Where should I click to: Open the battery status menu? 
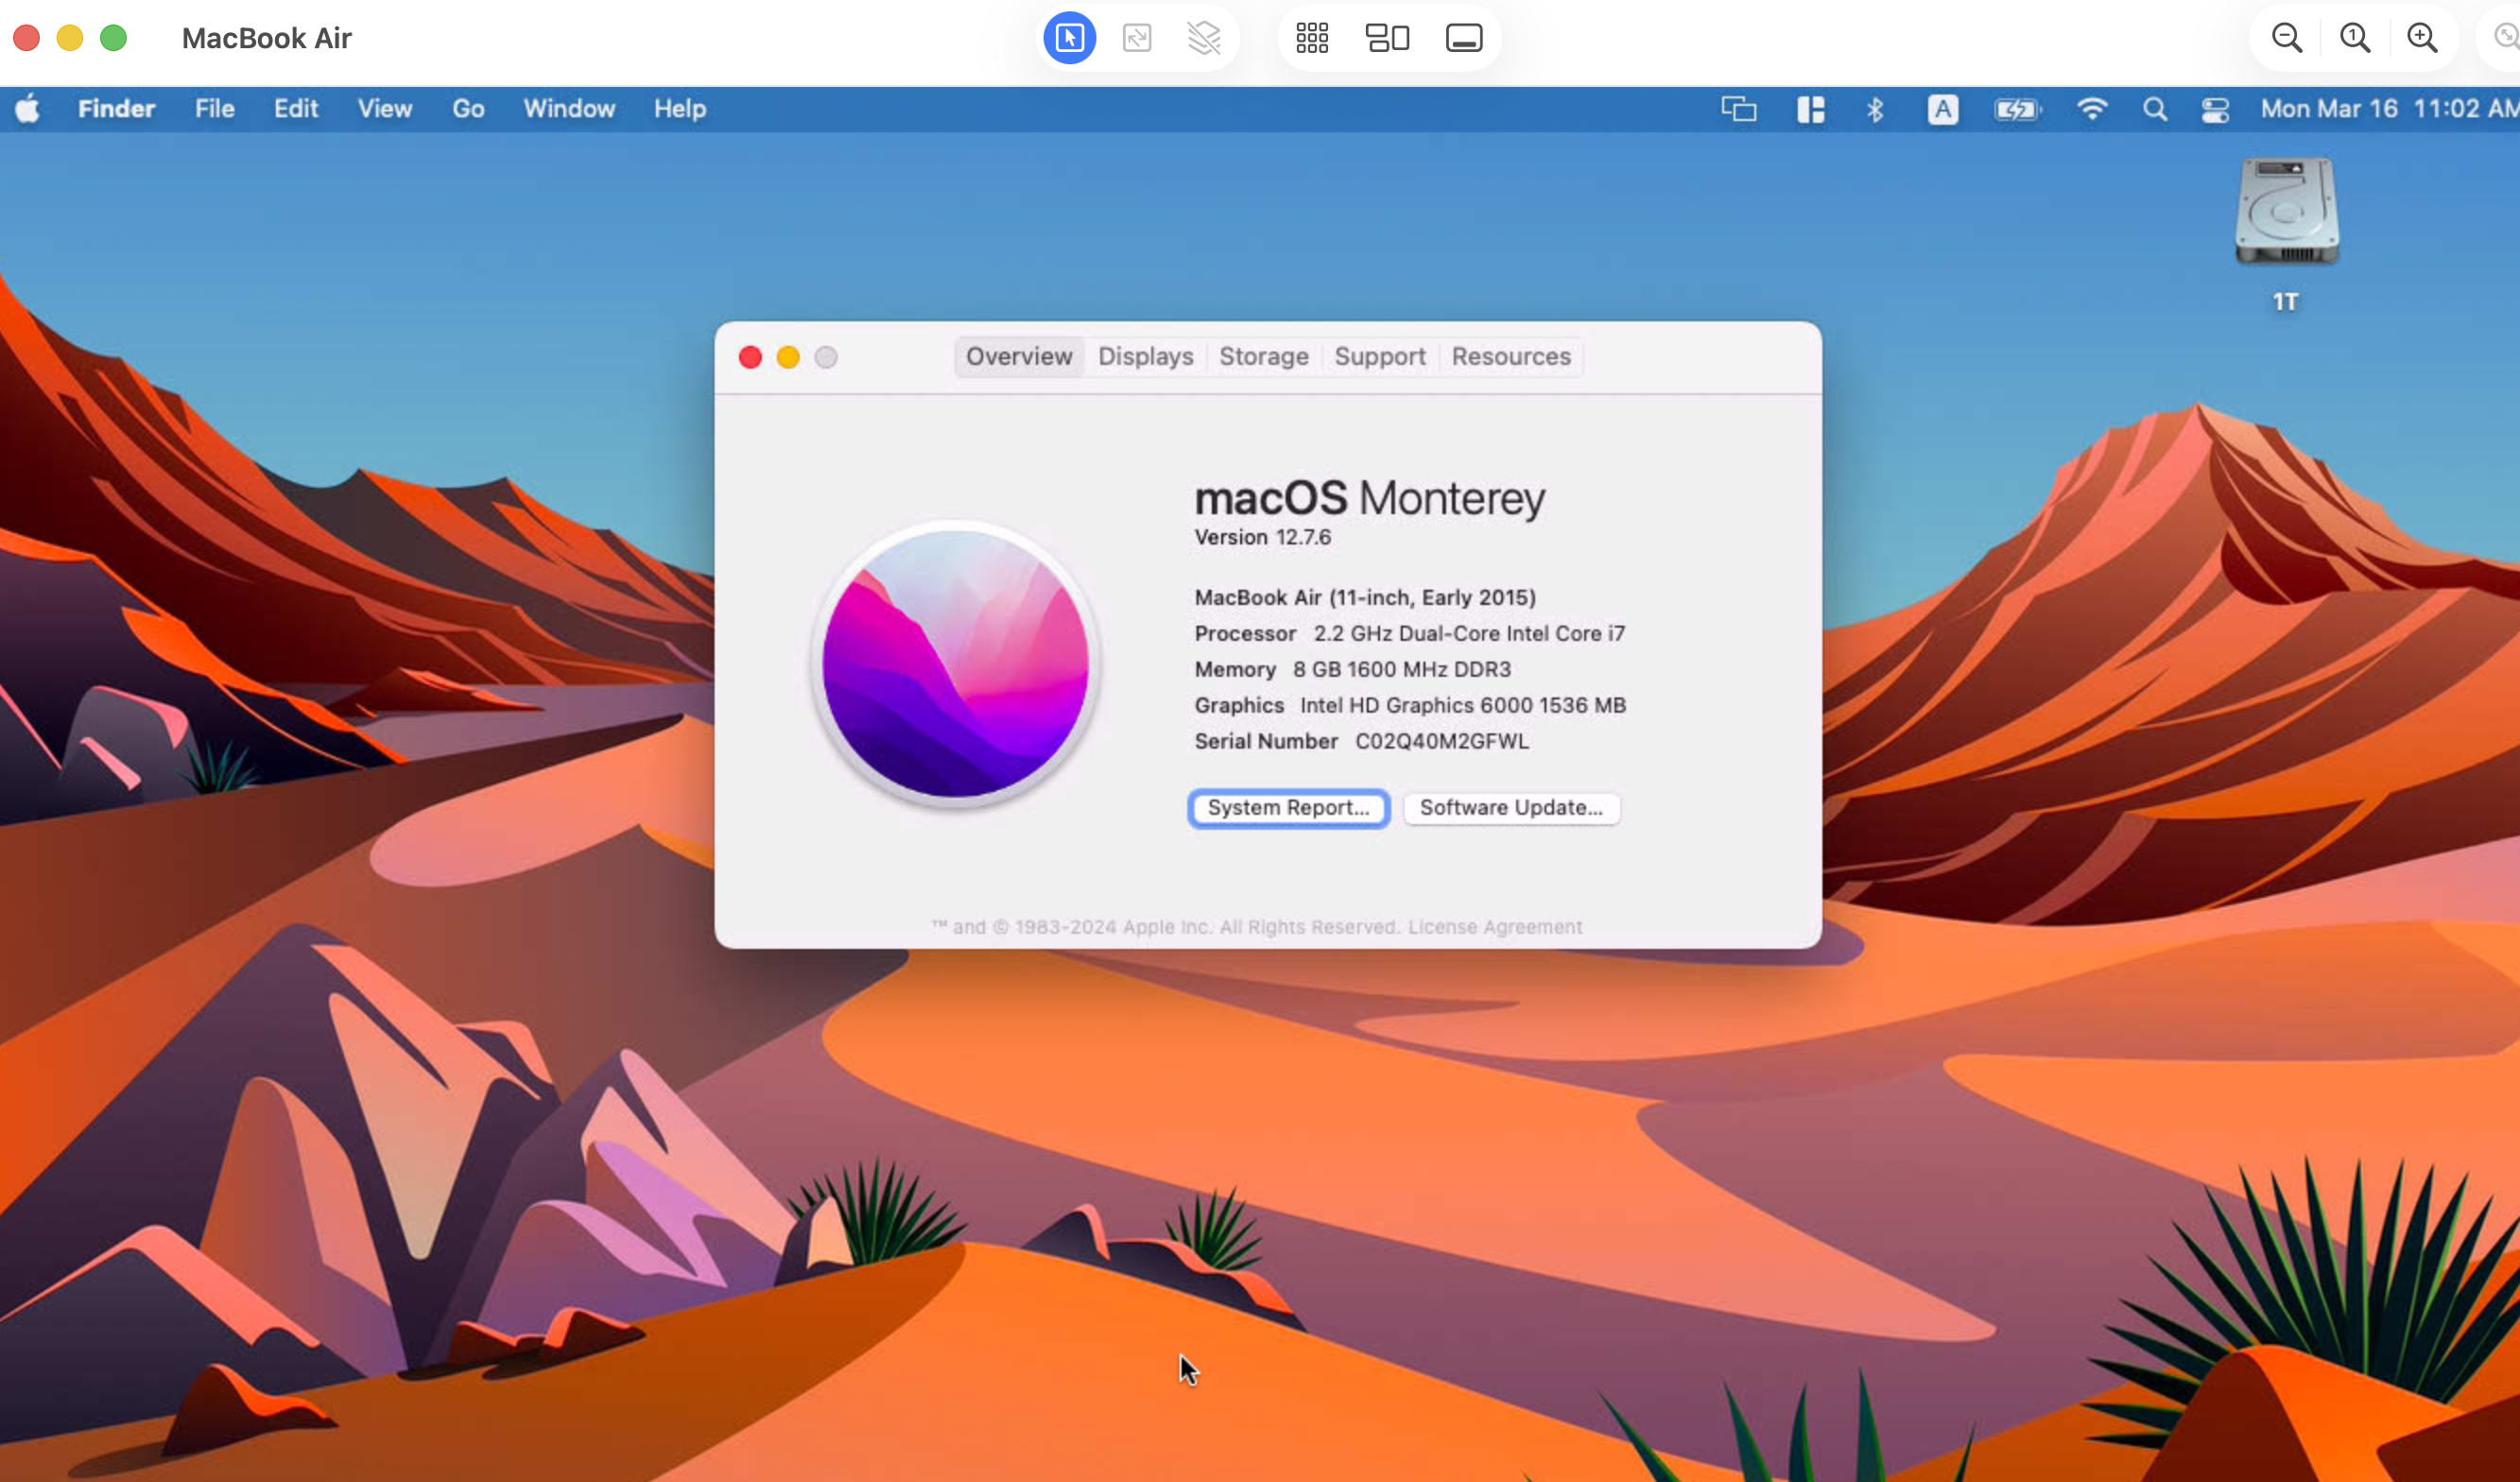point(2017,109)
